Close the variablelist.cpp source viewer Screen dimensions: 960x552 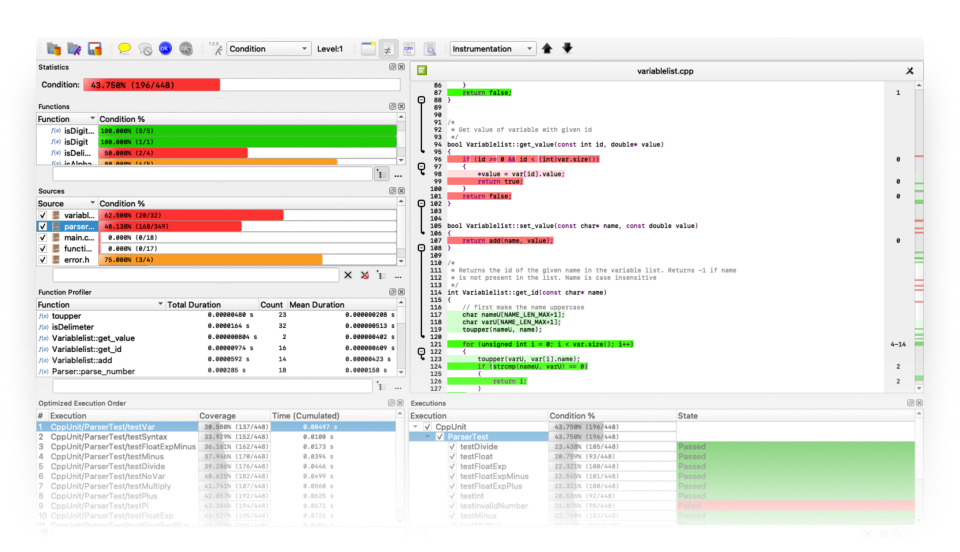click(909, 71)
